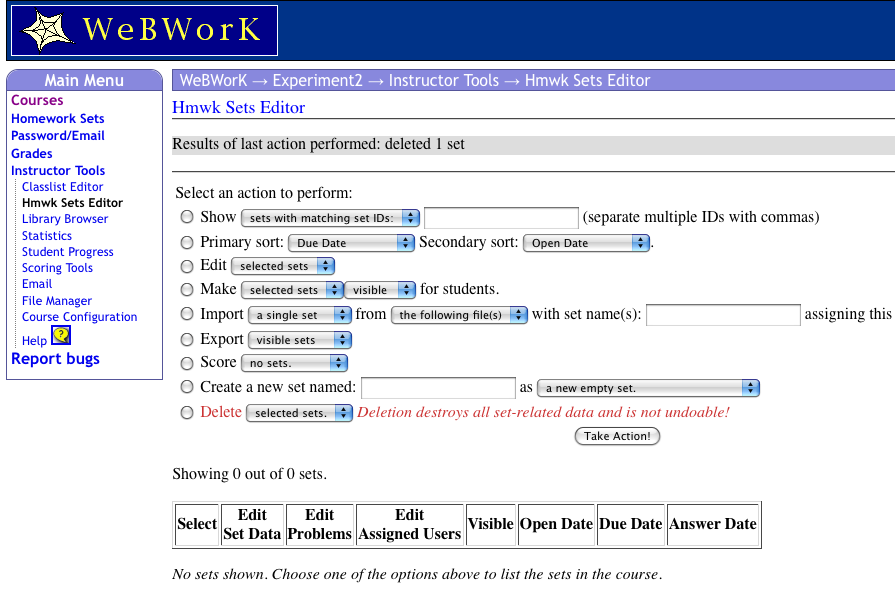Choose the Edit action radio button
The width and height of the screenshot is (895, 594).
(187, 266)
